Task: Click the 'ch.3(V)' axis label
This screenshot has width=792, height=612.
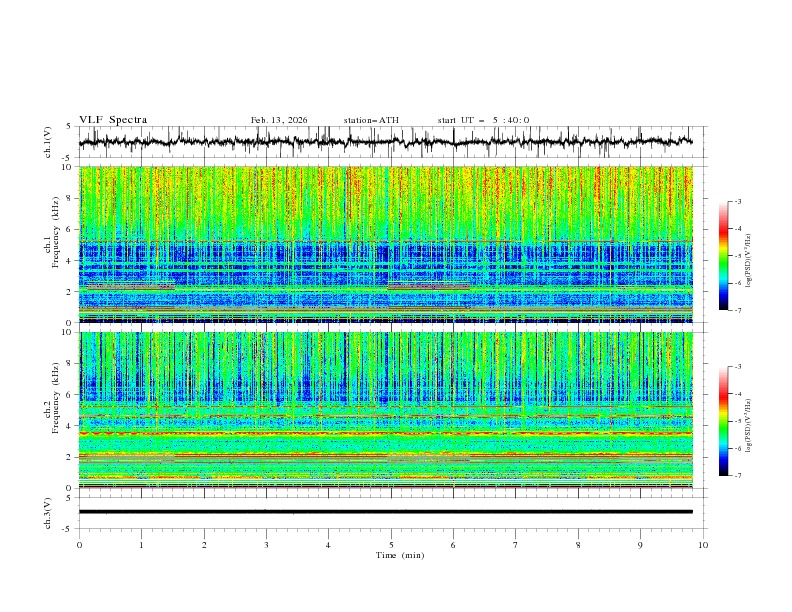Action: click(48, 513)
